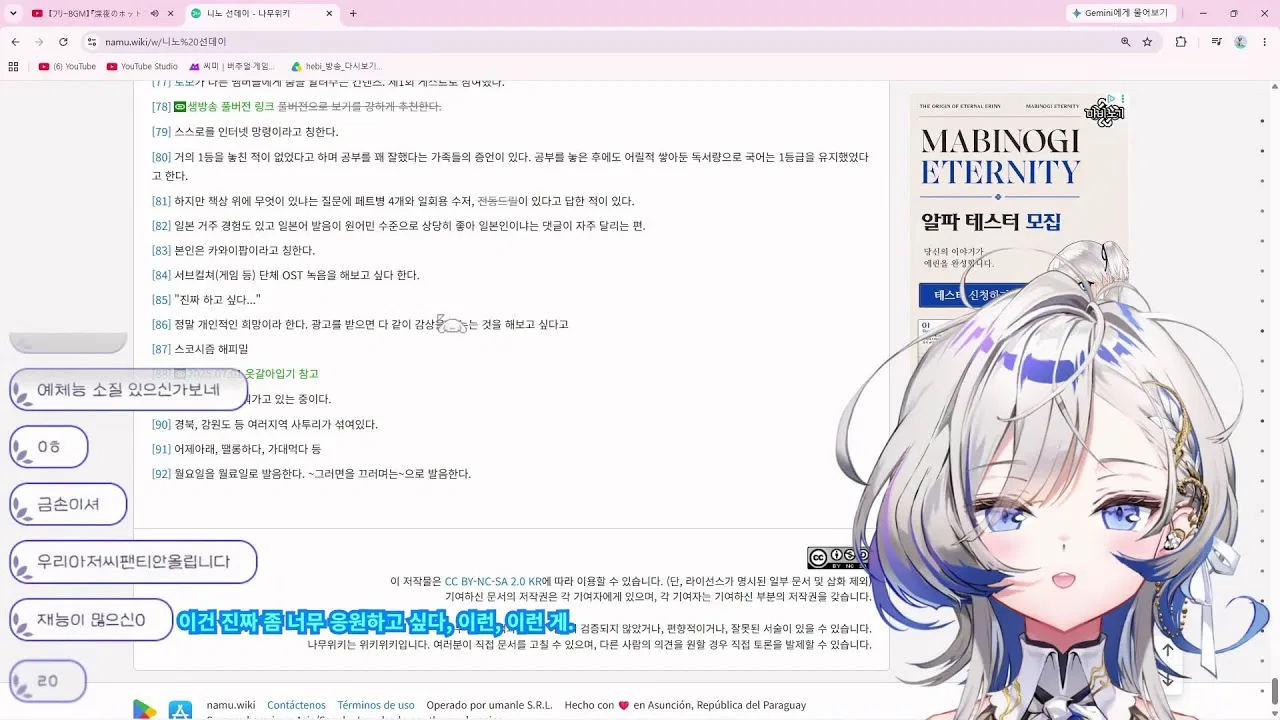Screen dimensions: 1280x720
Task: Click the 테스터 신청하기 ad button
Action: pos(970,295)
